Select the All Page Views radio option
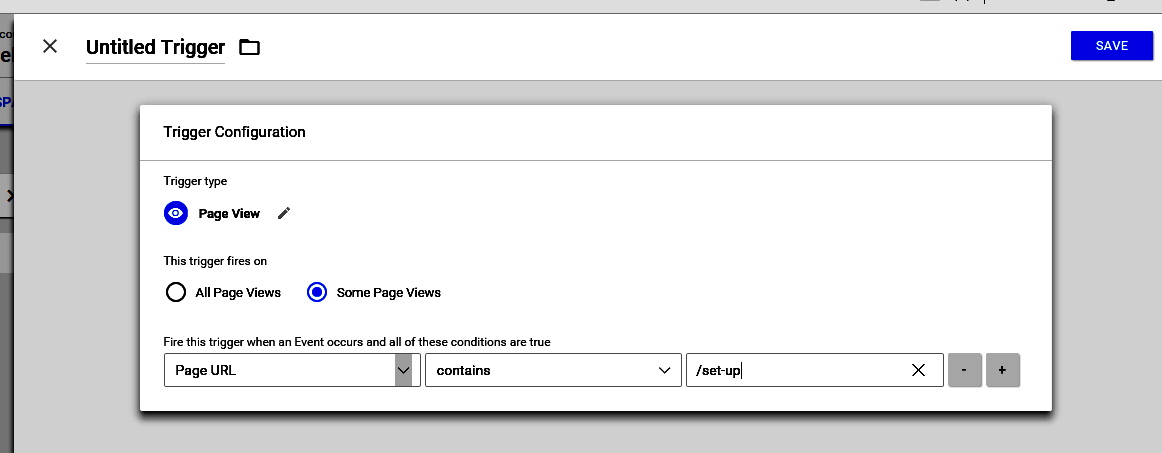This screenshot has height=453, width=1162. 176,293
